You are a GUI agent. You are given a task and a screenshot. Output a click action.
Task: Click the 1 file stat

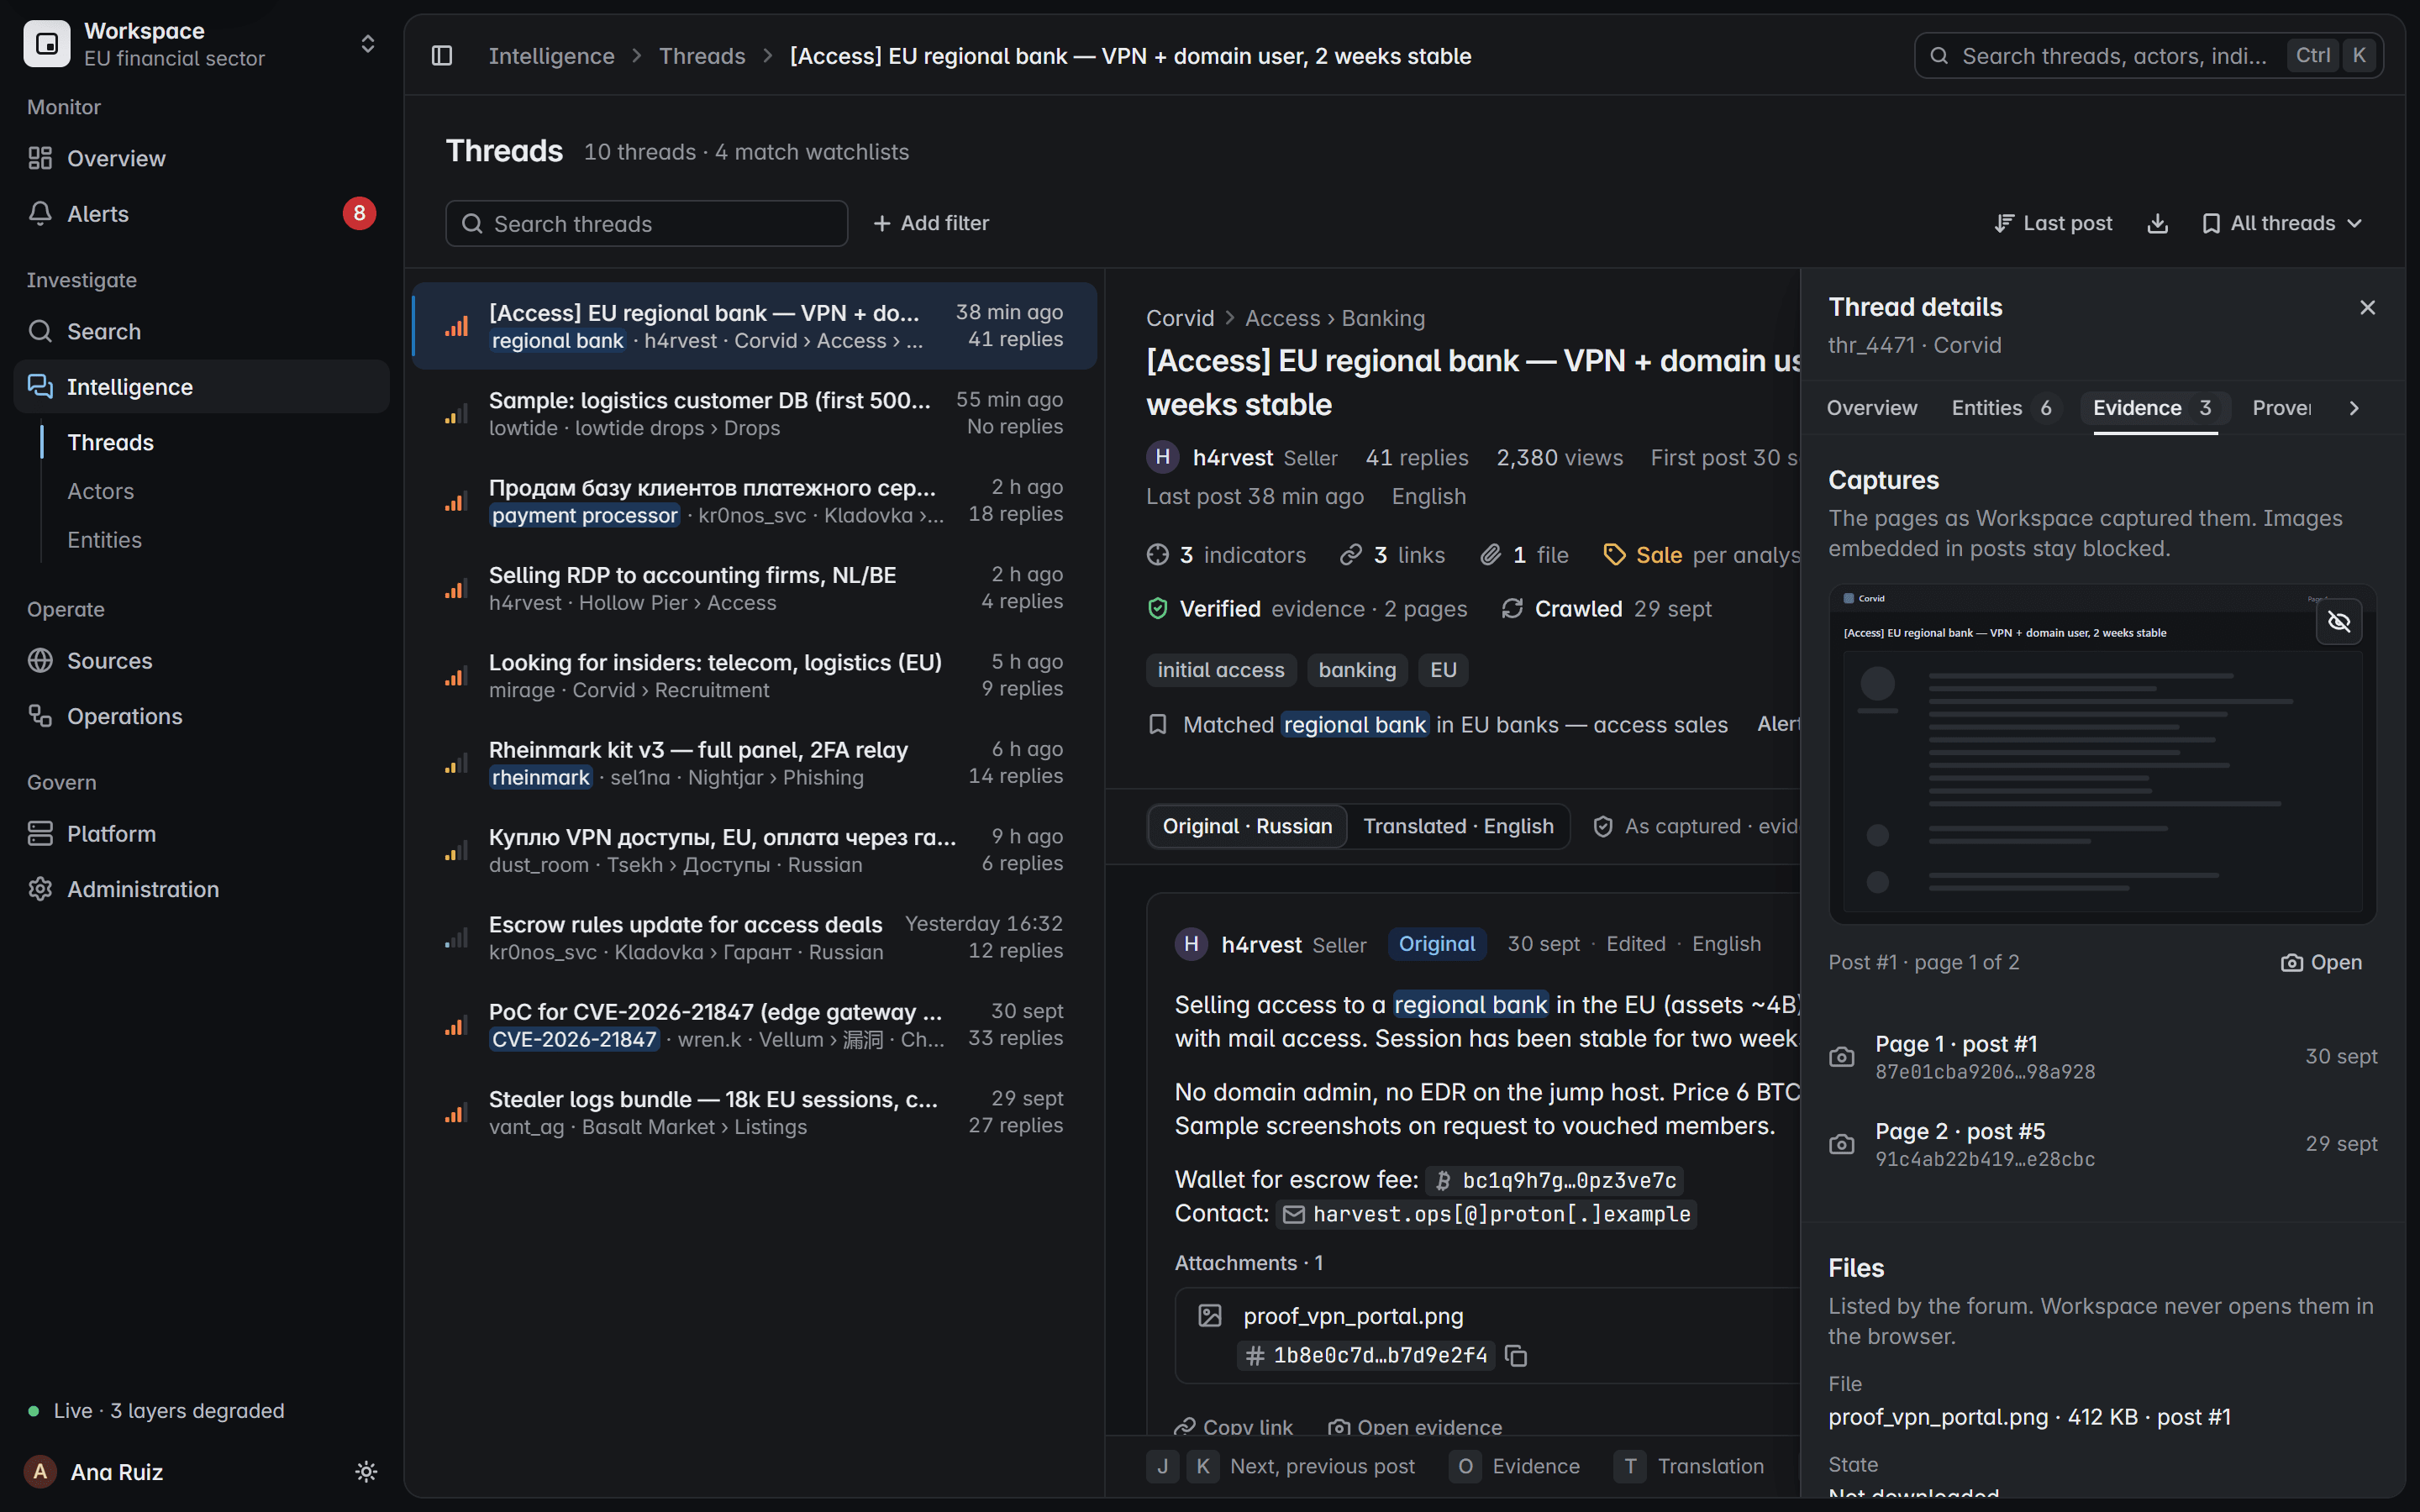tap(1524, 555)
